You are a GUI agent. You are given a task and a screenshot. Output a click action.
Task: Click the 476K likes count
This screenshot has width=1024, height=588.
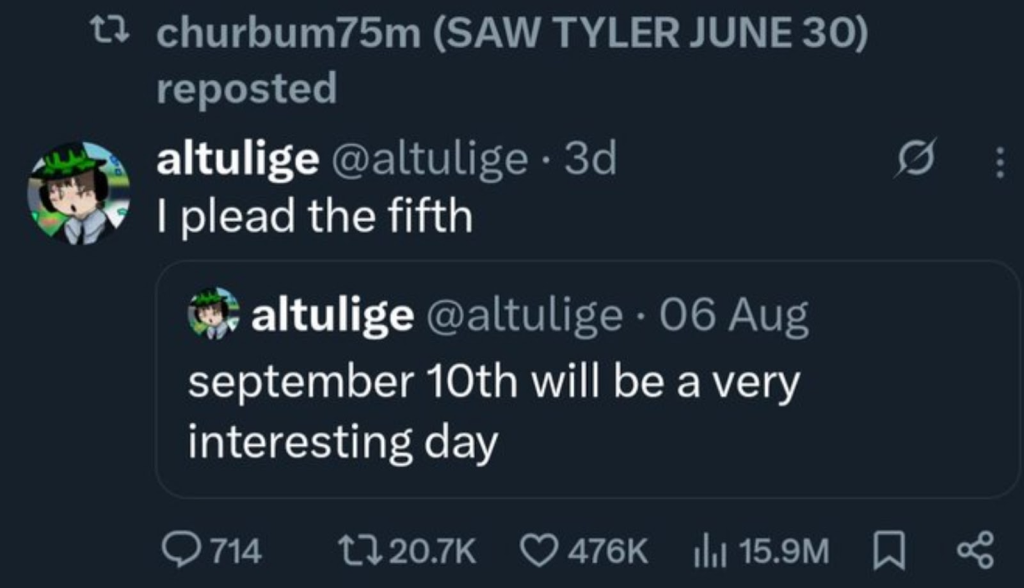(607, 551)
